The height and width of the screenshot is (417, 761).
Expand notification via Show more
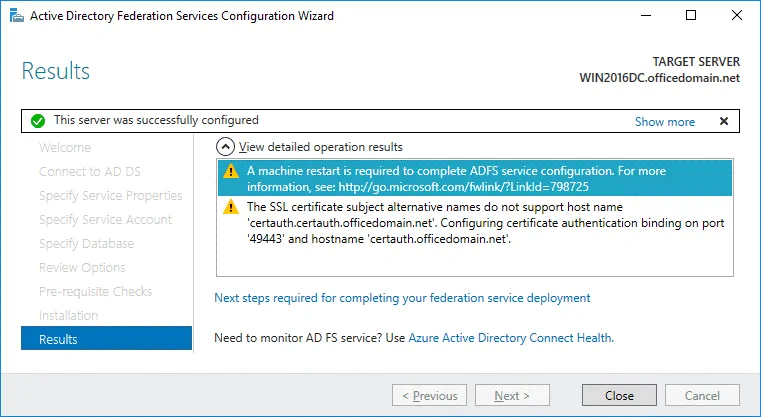pyautogui.click(x=664, y=122)
